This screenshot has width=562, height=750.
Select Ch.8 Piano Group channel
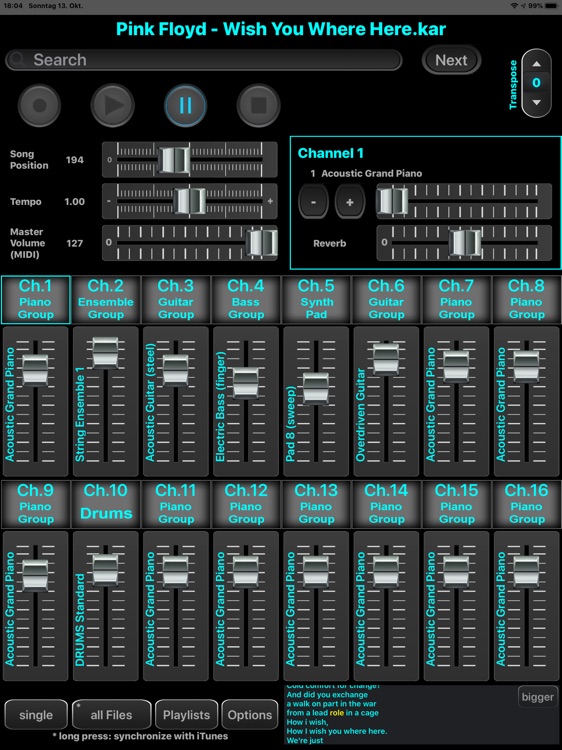point(526,300)
